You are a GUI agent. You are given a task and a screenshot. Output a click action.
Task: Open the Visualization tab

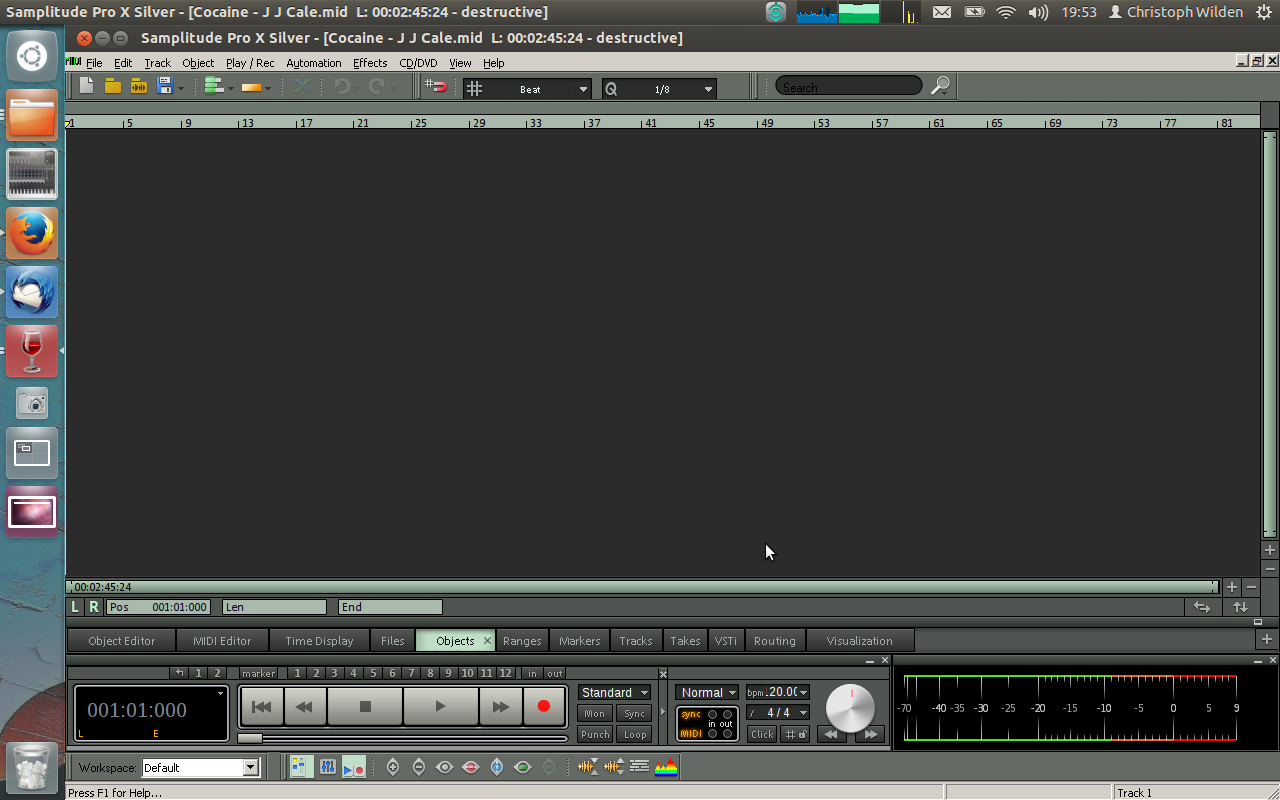click(x=859, y=640)
